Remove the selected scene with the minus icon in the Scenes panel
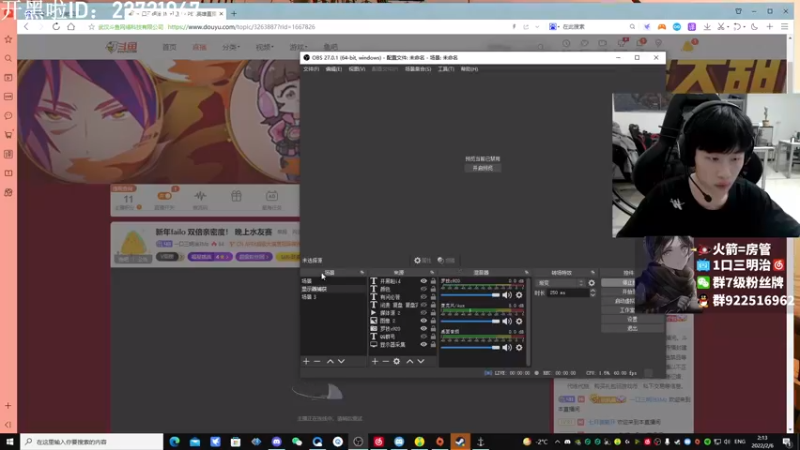 coord(317,361)
